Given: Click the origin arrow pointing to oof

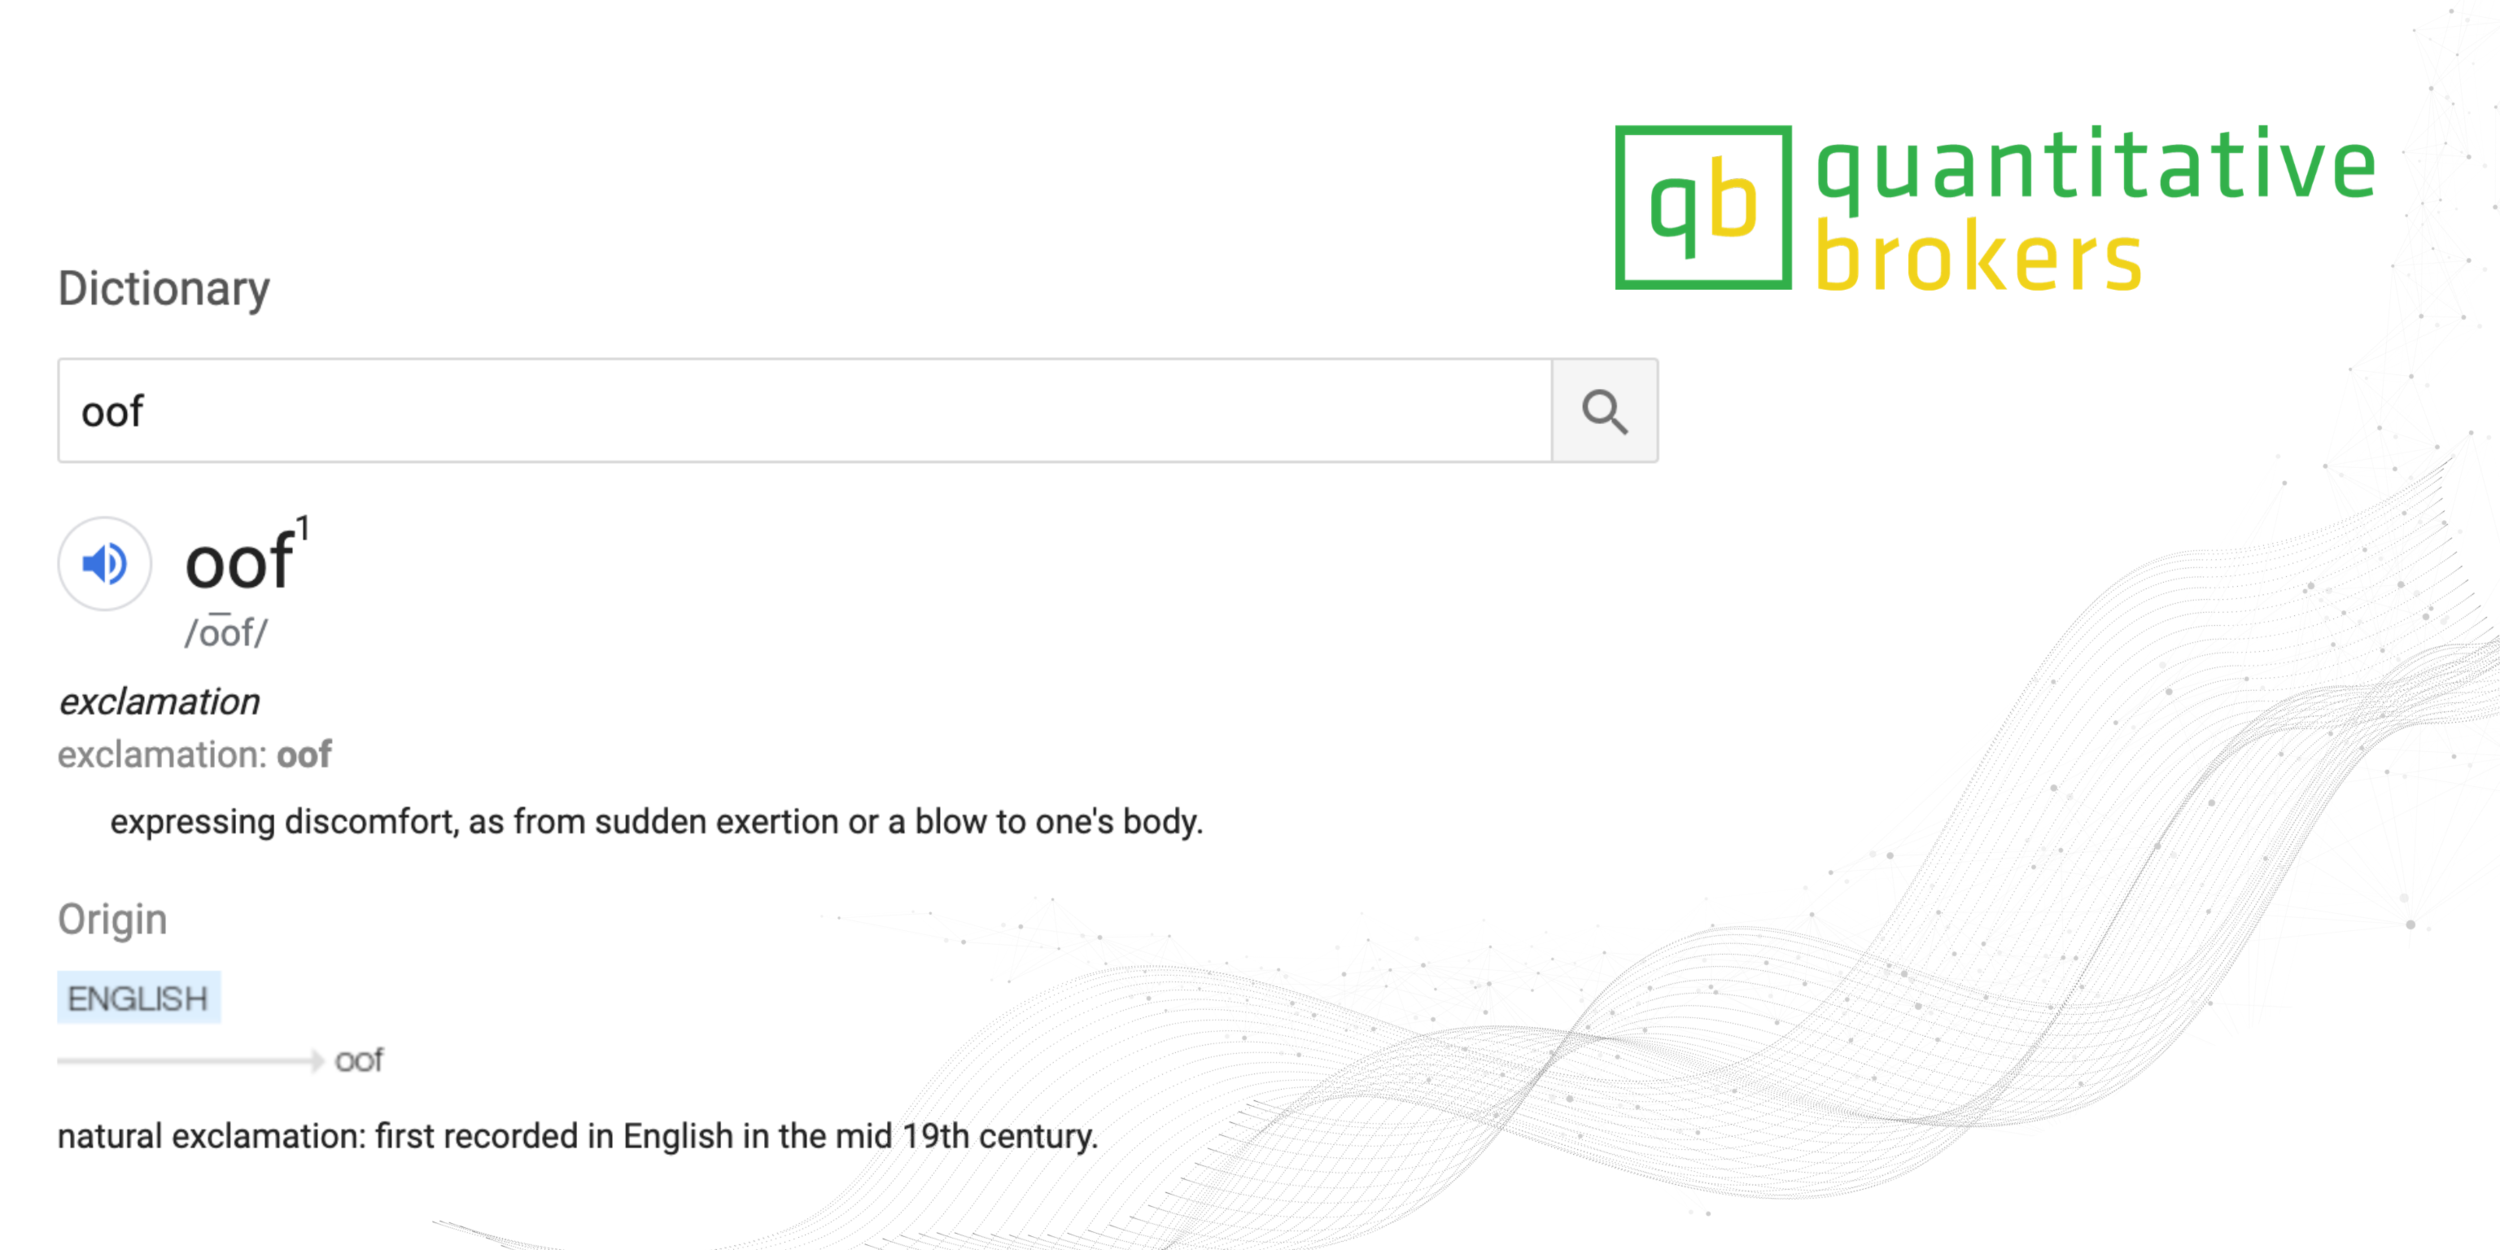Looking at the screenshot, I should (191, 1060).
